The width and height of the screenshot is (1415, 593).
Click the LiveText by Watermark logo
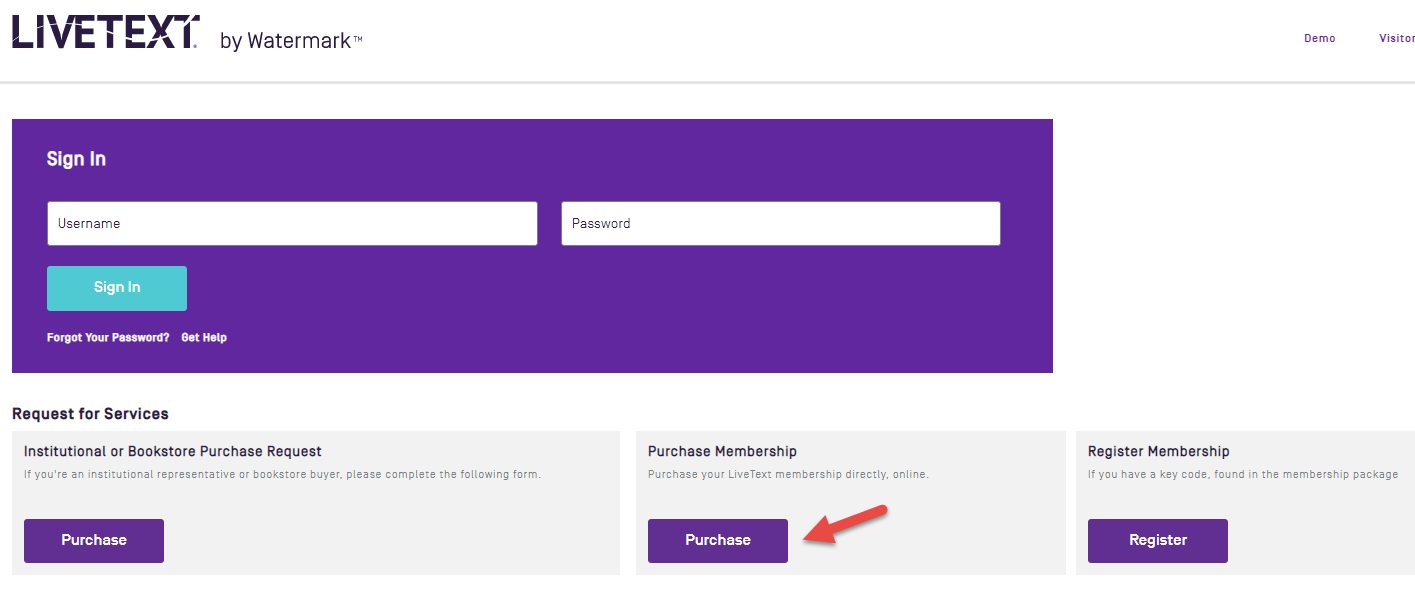click(187, 34)
